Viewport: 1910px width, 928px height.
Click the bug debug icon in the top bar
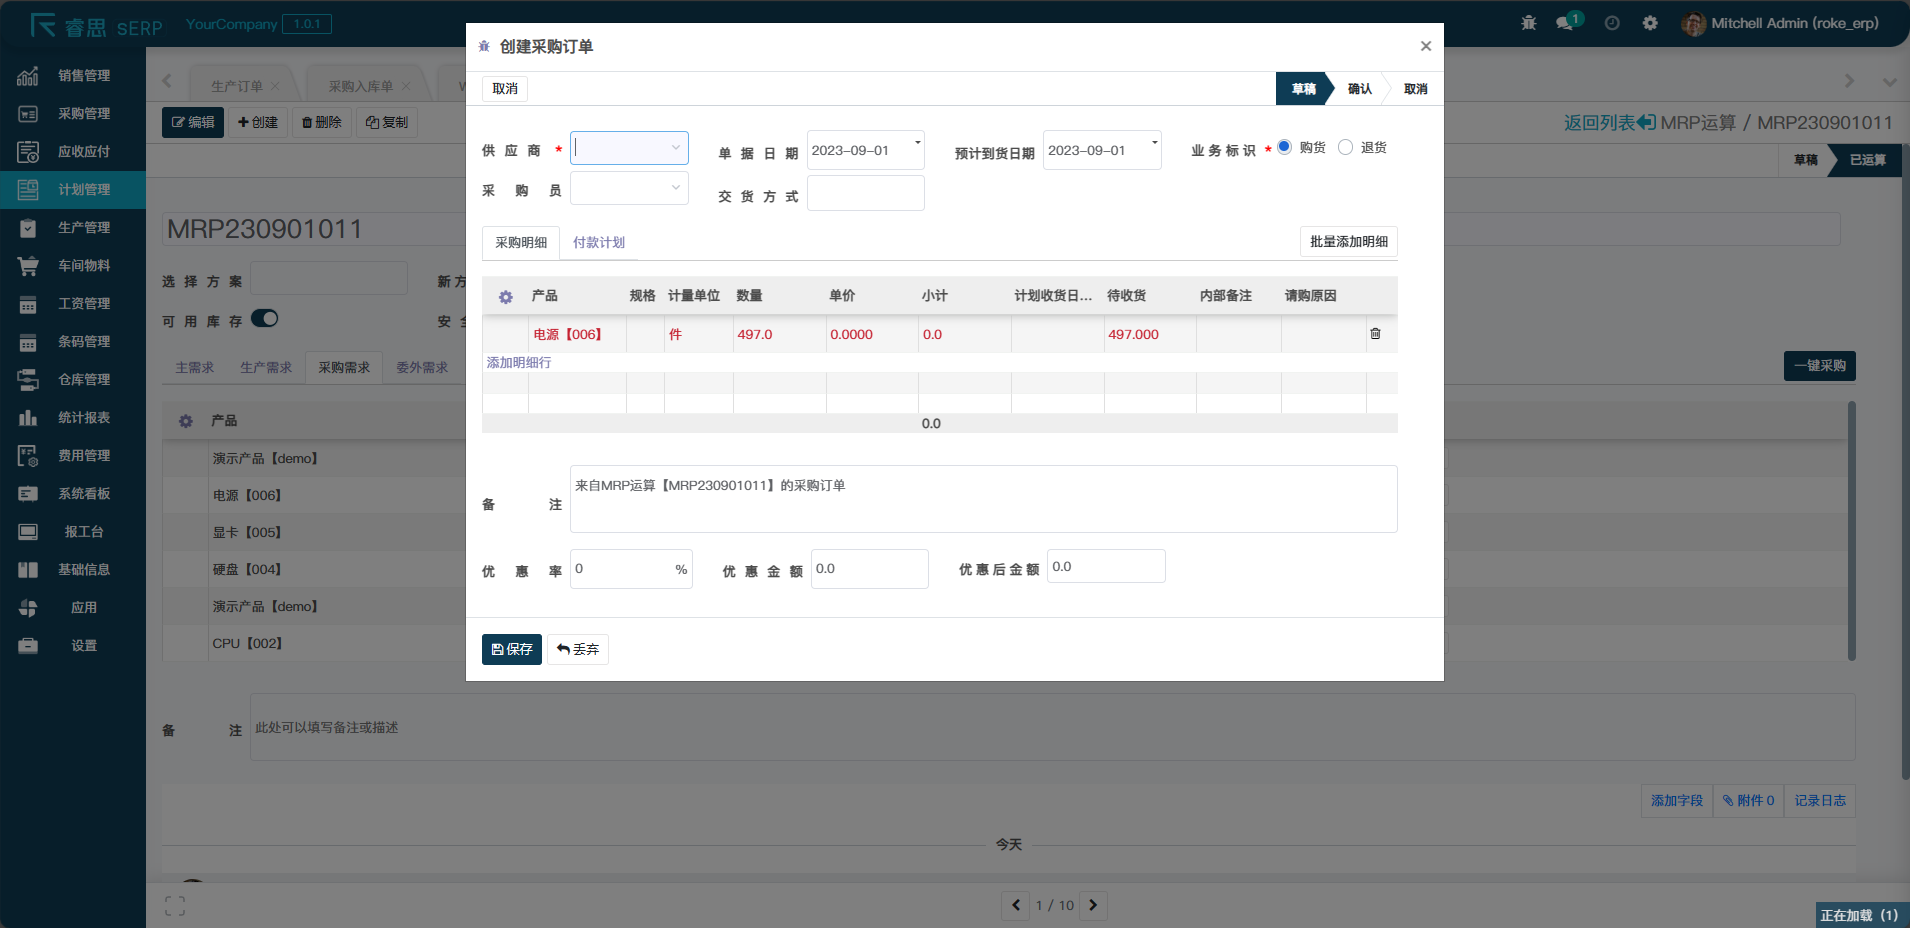tap(1528, 23)
